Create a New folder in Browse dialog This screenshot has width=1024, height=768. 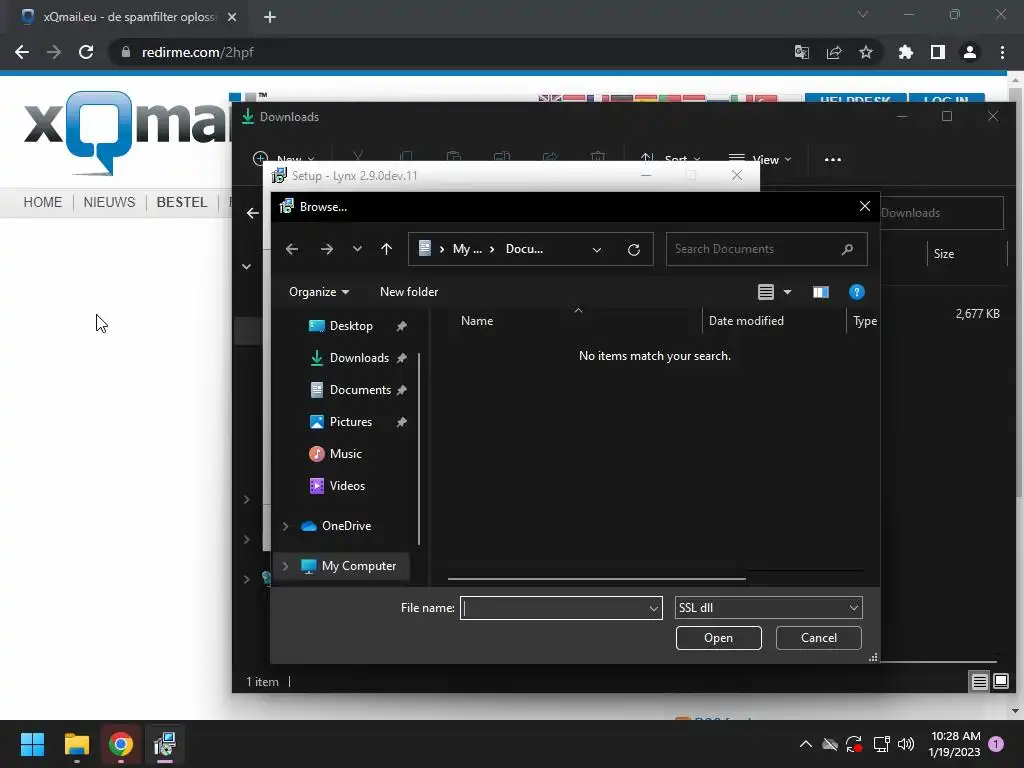[x=409, y=292]
